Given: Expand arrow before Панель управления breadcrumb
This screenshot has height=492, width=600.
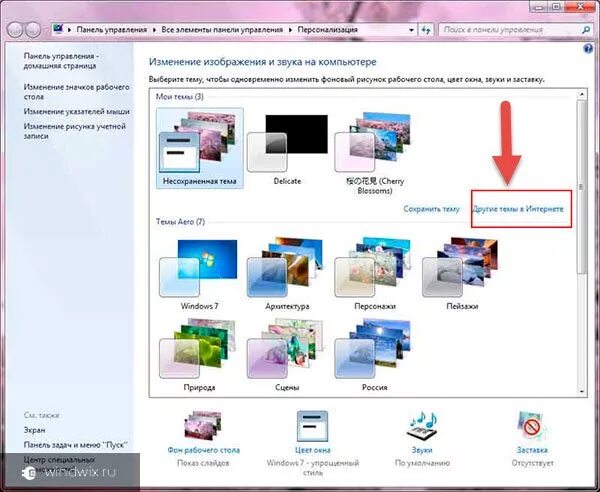Looking at the screenshot, I should tap(70, 30).
